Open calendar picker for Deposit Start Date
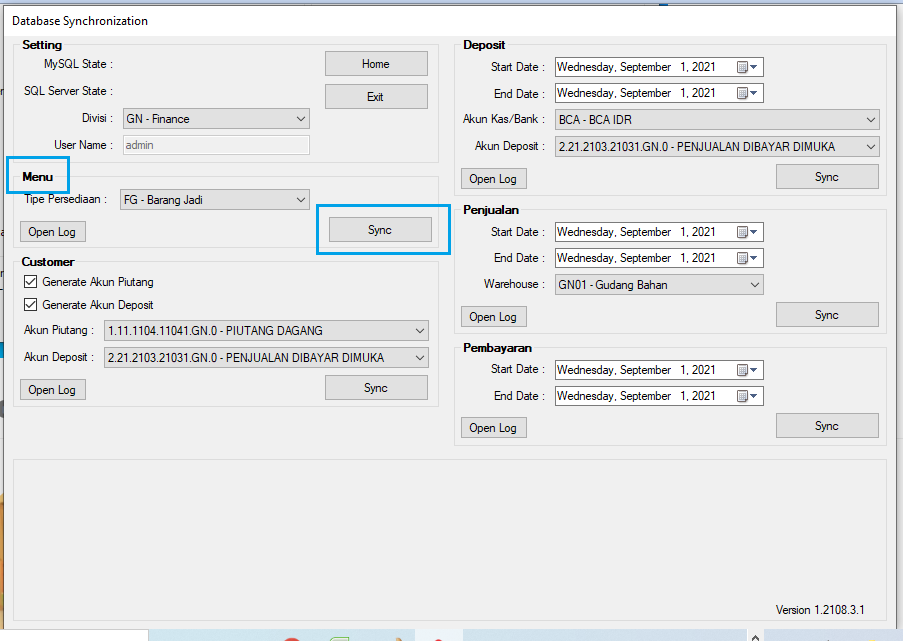This screenshot has height=641, width=903. [748, 67]
